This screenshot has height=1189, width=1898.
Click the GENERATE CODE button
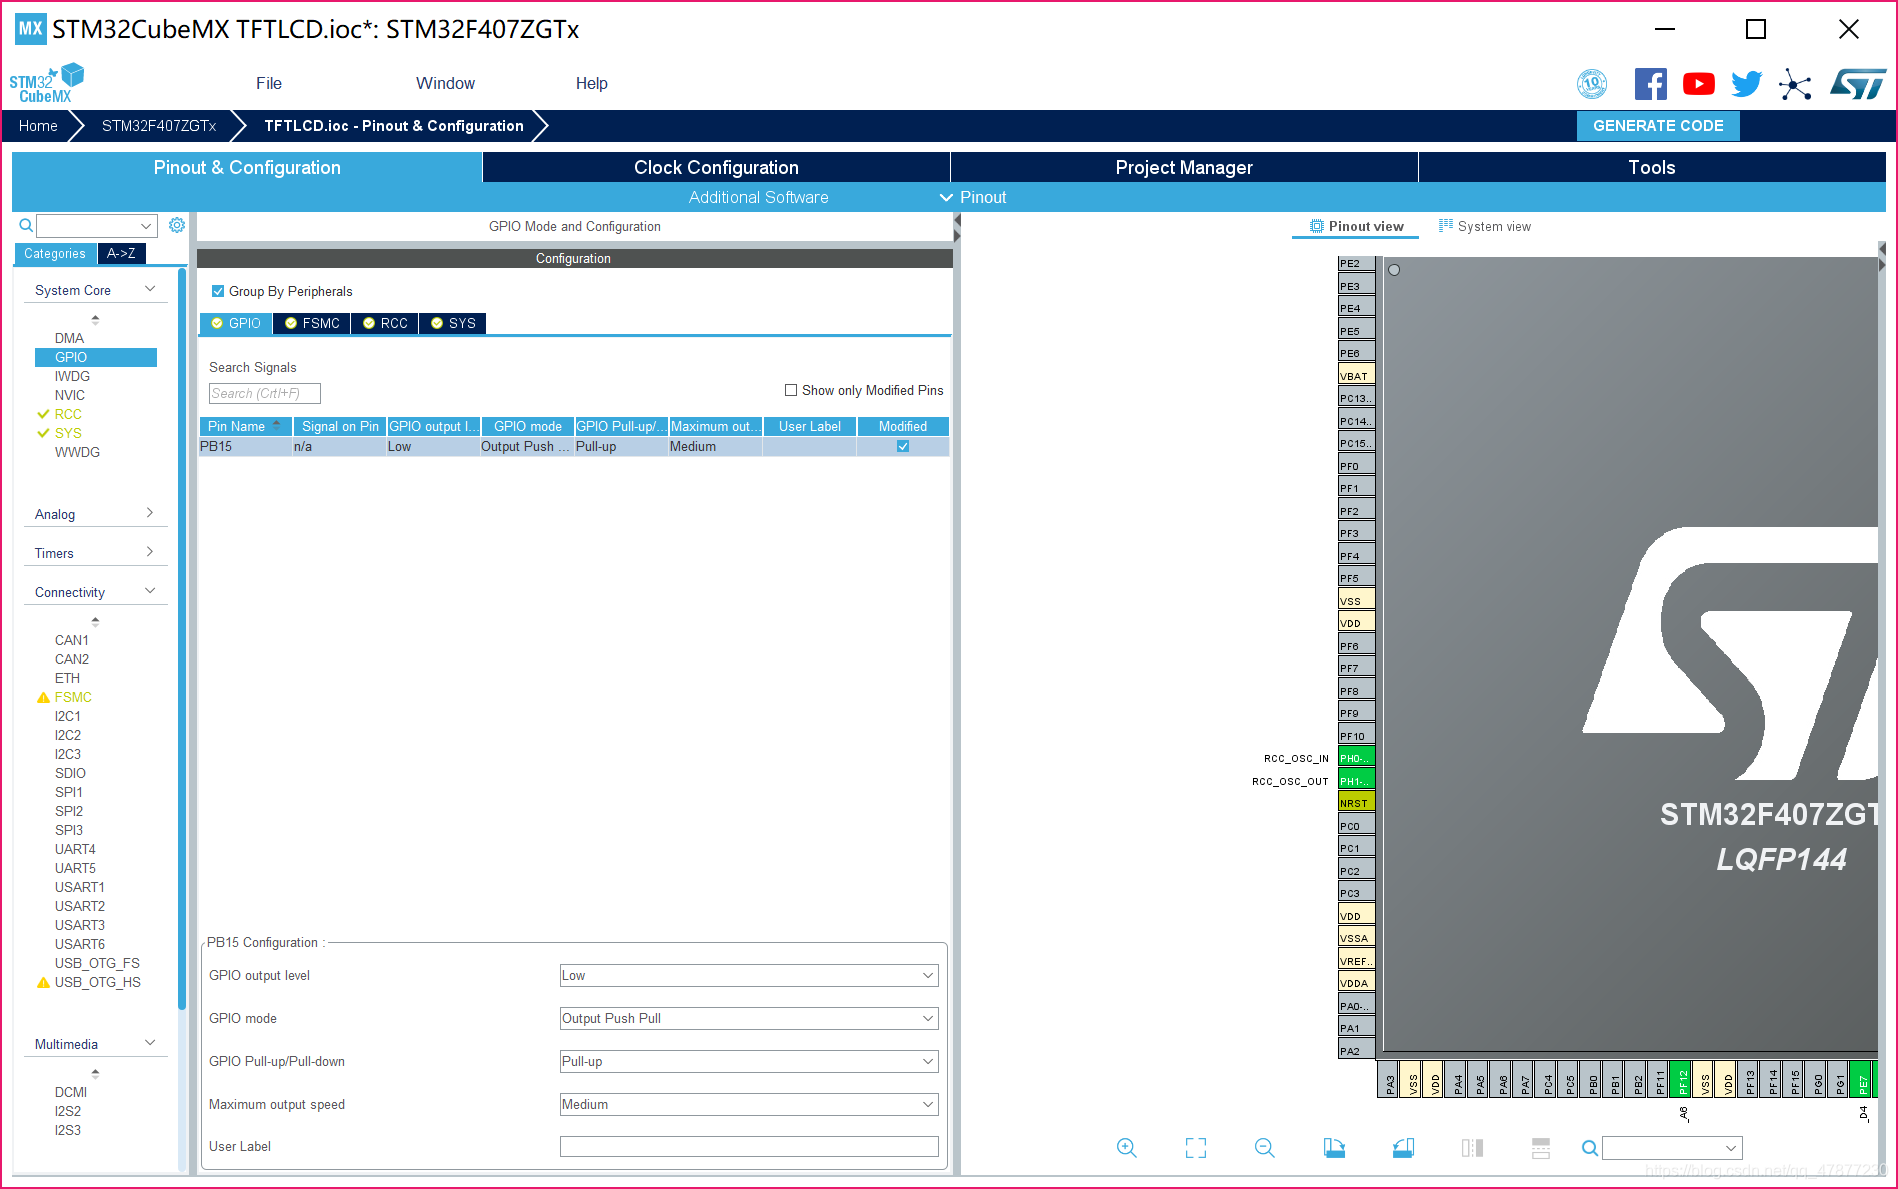(1658, 126)
